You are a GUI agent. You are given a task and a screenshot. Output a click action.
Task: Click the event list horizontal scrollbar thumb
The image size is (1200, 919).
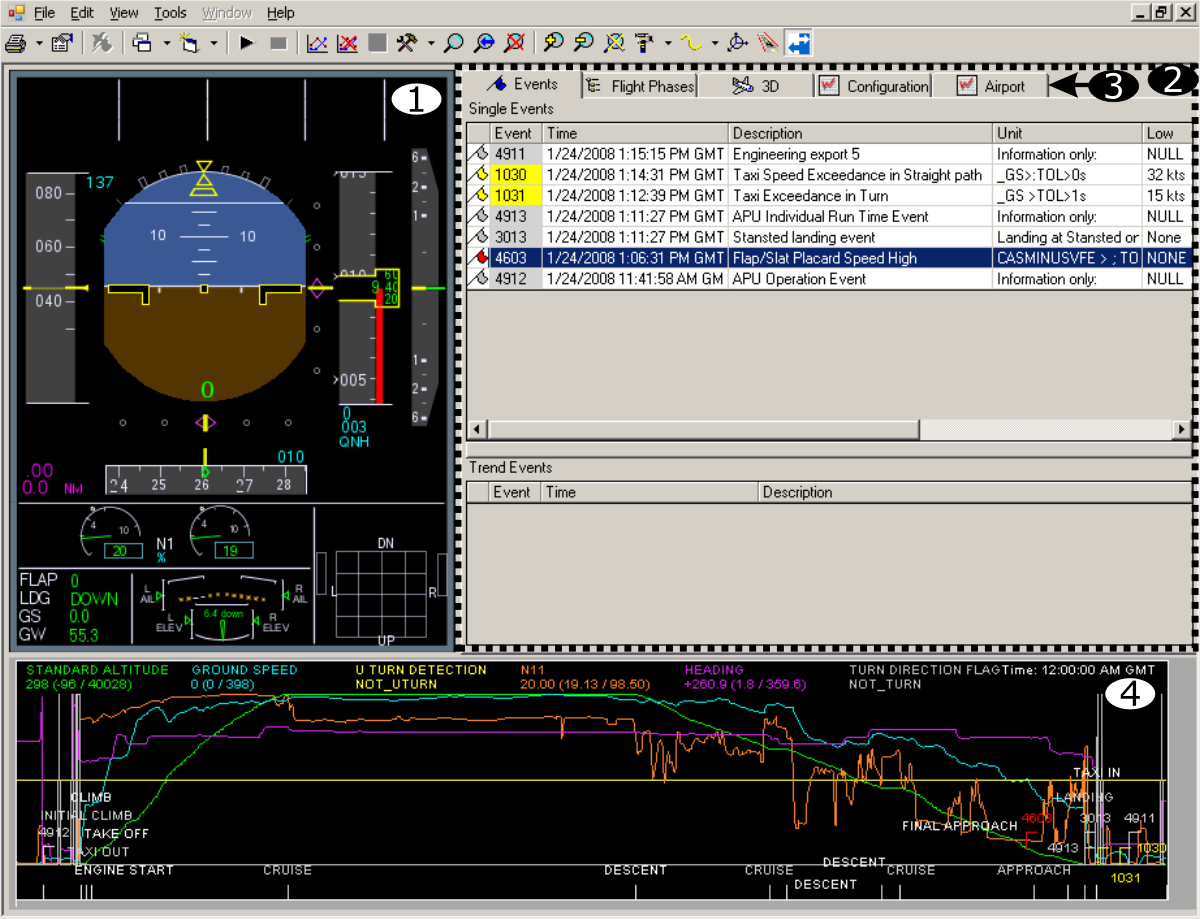[x=703, y=429]
